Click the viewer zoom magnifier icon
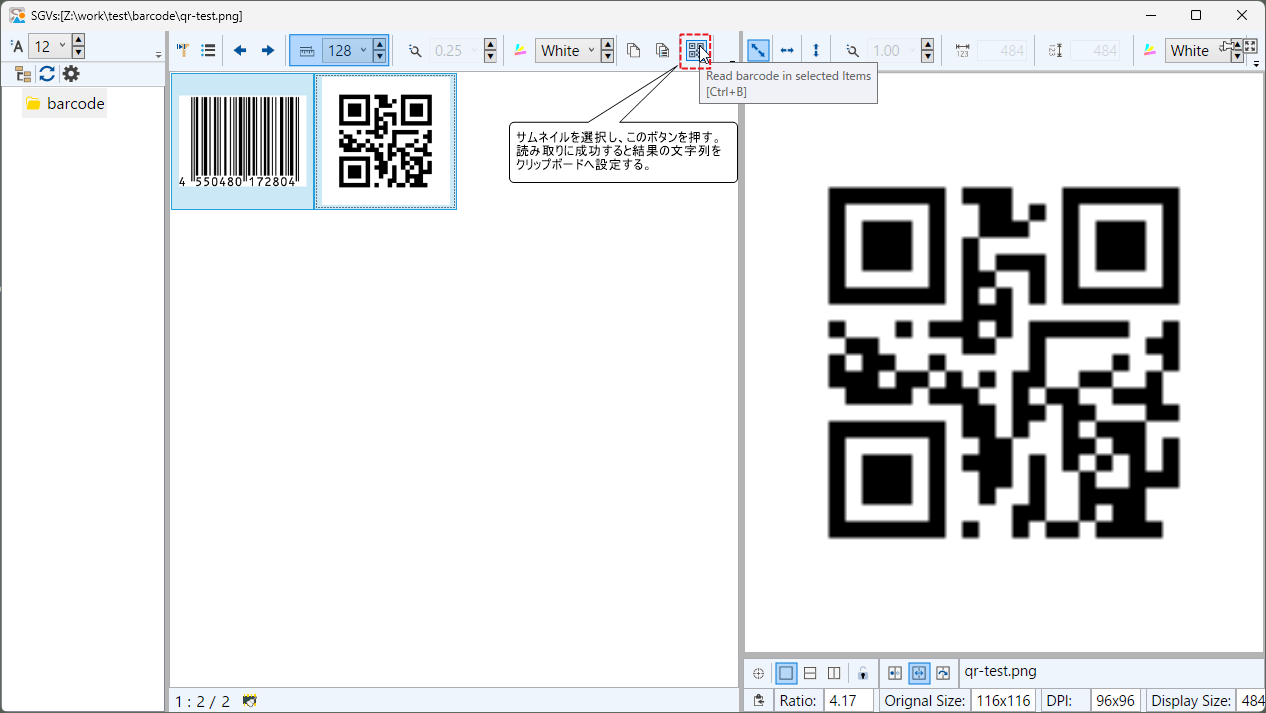This screenshot has width=1266, height=713. point(852,50)
